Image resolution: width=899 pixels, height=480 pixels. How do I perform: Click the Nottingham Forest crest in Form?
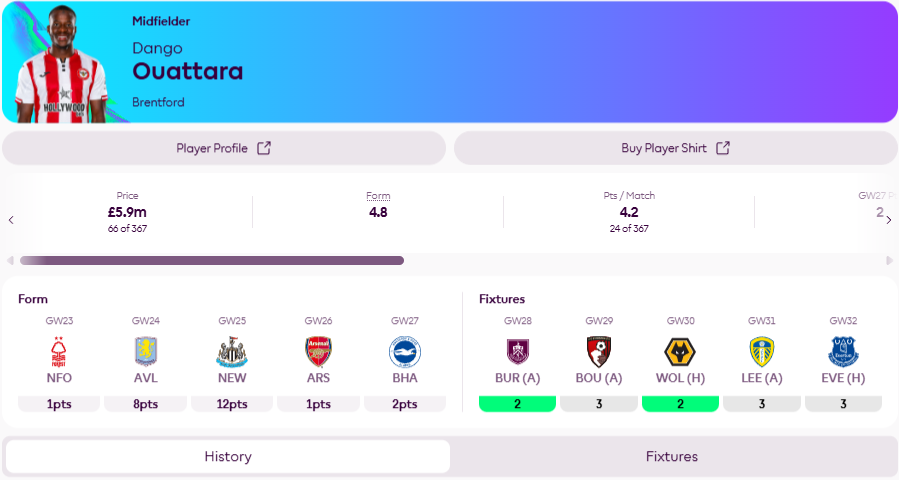point(59,352)
